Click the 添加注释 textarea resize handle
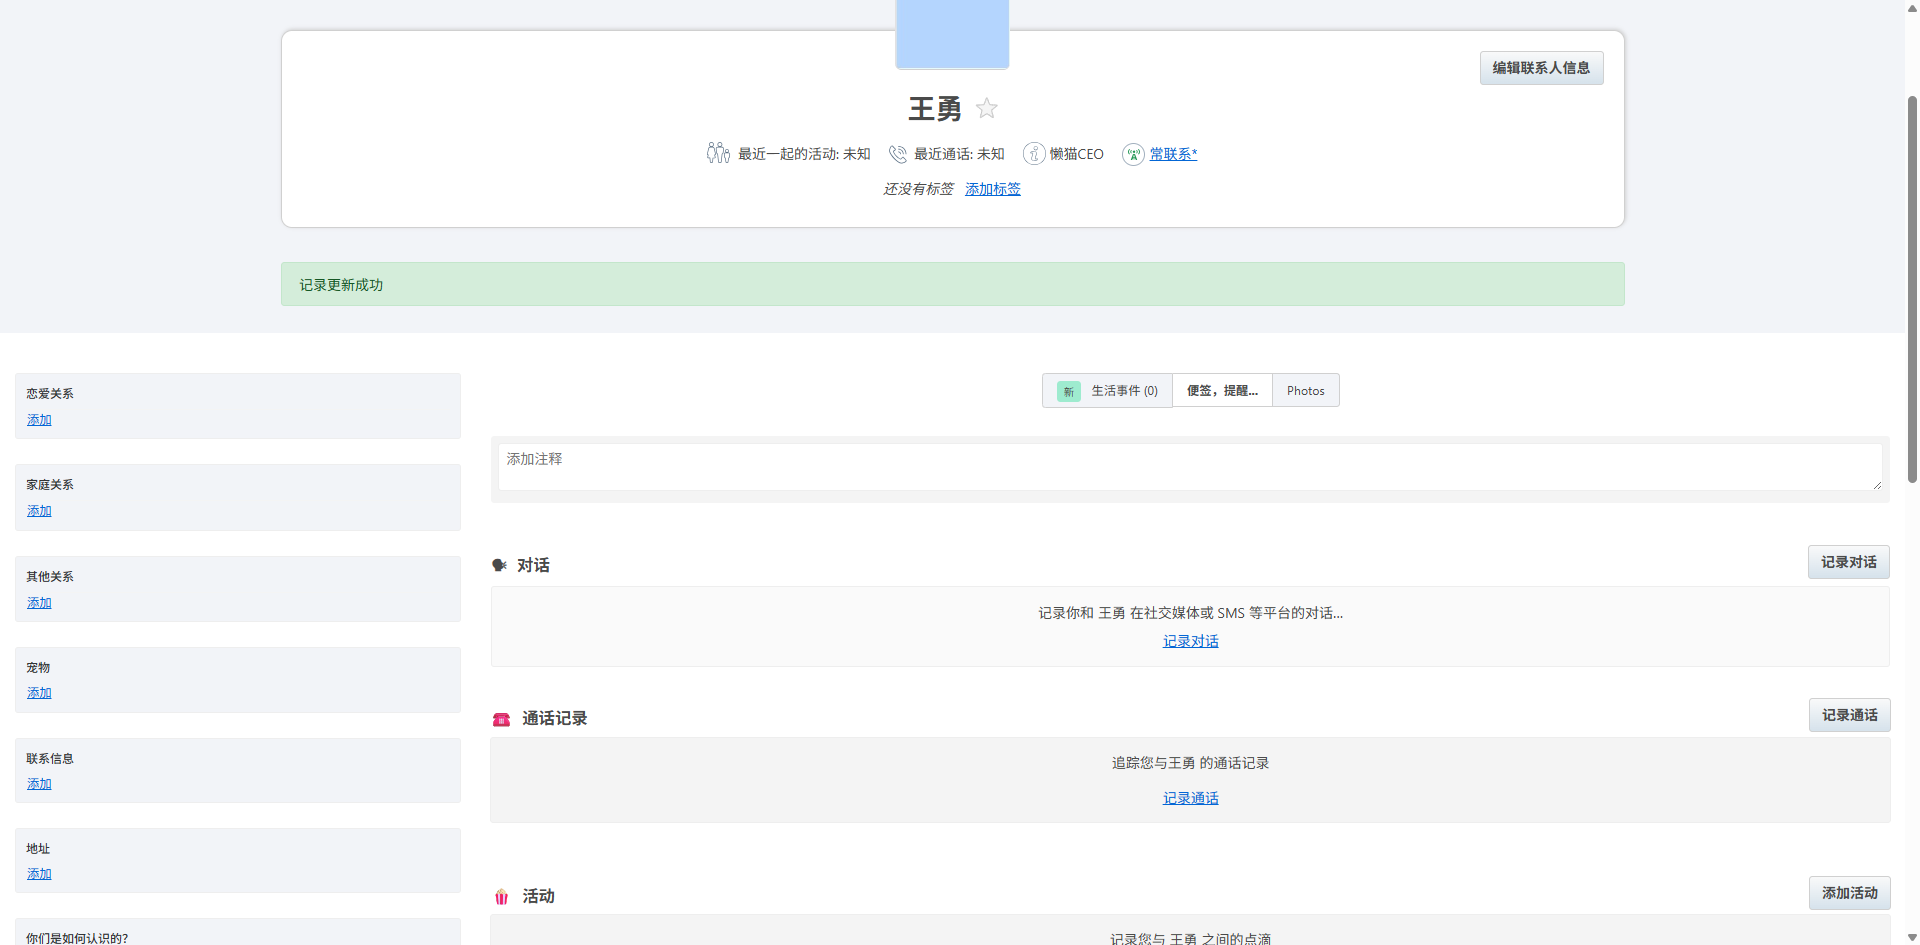 point(1877,485)
